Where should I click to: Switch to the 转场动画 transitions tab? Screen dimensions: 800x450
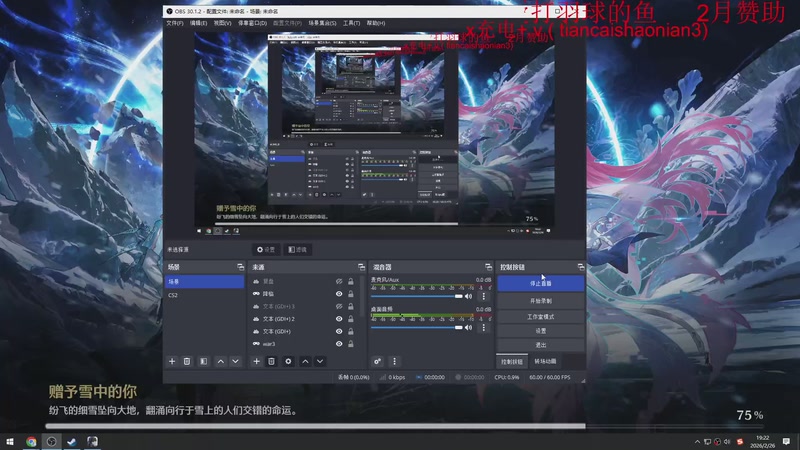(545, 361)
